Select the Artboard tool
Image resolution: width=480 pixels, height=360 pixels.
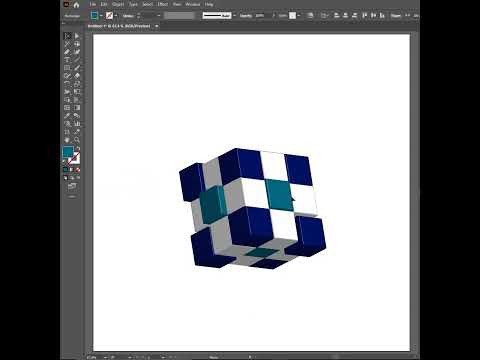68,132
